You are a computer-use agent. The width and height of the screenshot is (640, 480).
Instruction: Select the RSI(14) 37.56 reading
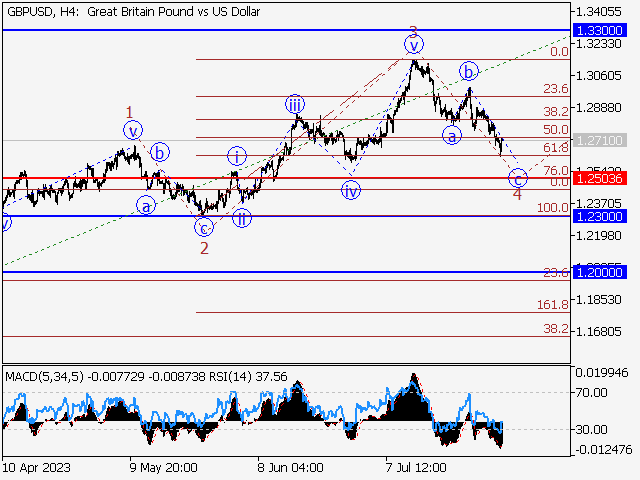pyautogui.click(x=249, y=376)
